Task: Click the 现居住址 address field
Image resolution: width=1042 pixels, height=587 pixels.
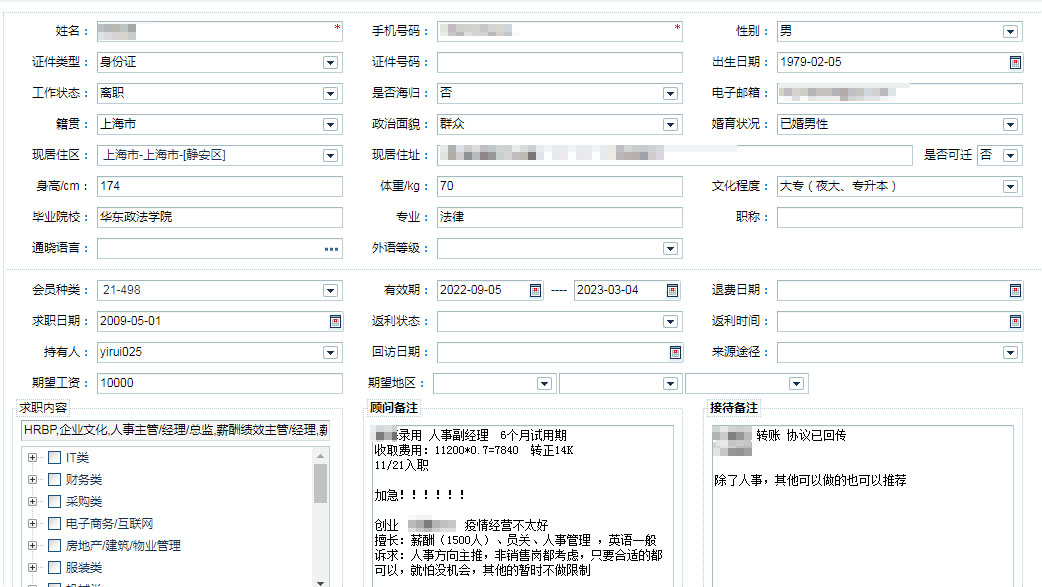Action: pos(675,156)
